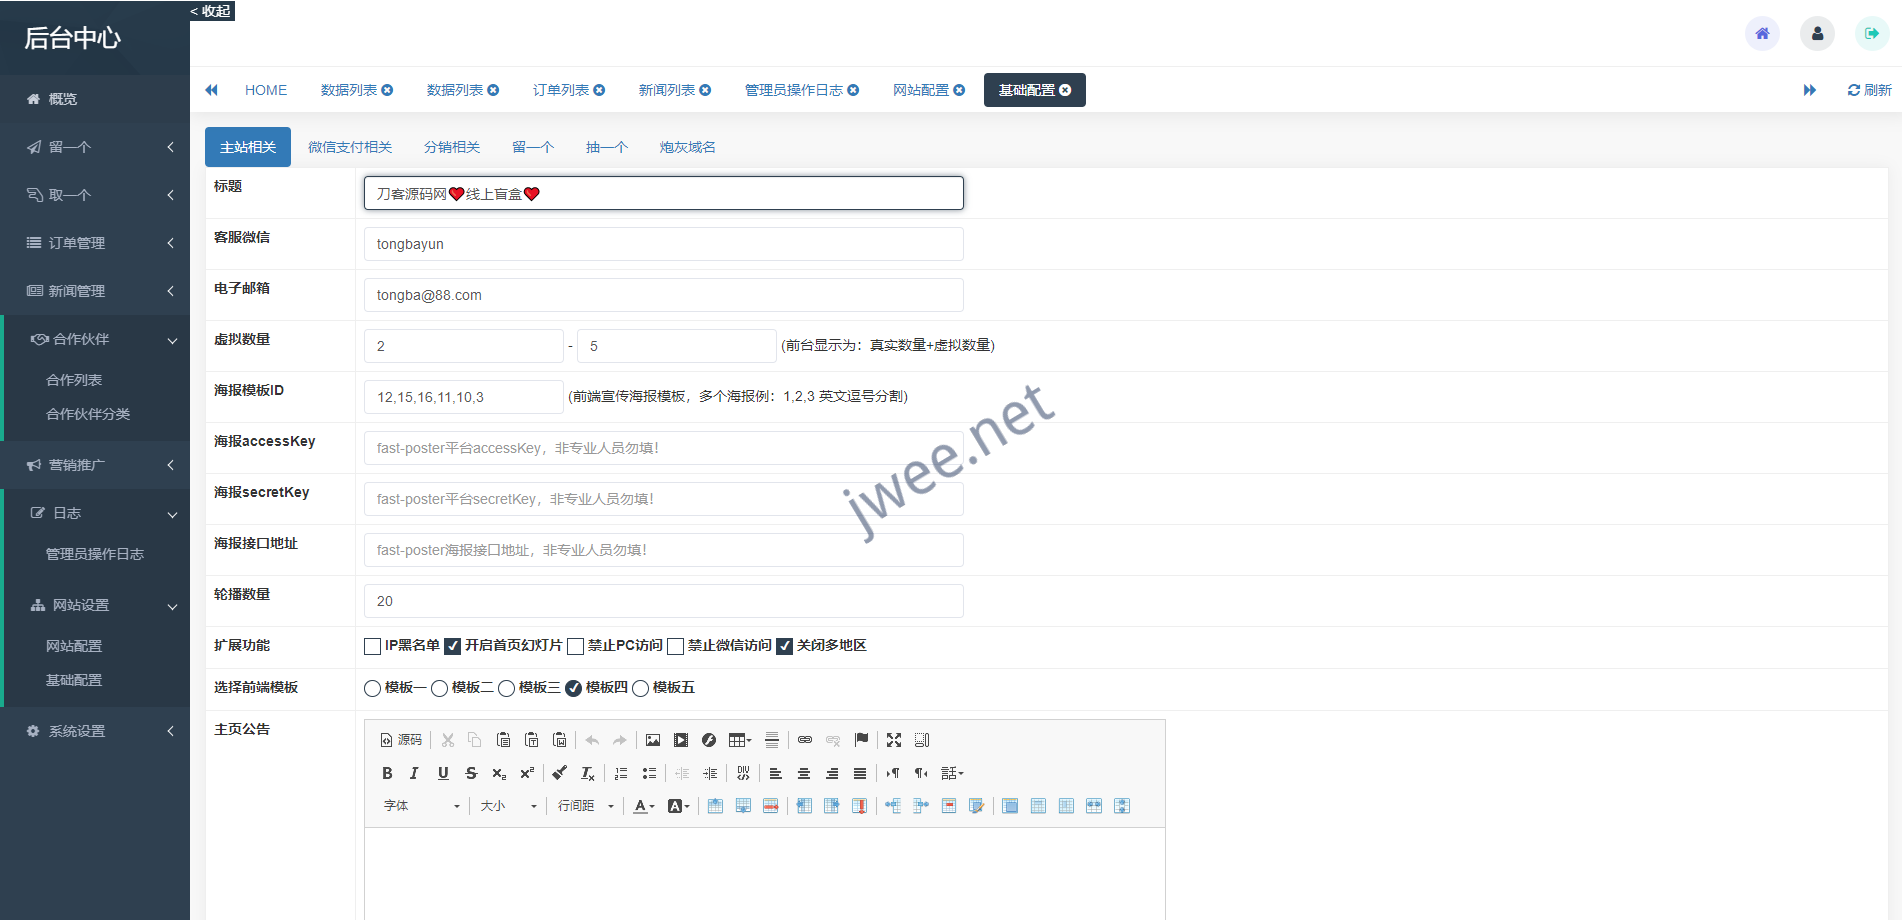Open the insert table dropdown
The width and height of the screenshot is (1902, 920).
tap(740, 740)
